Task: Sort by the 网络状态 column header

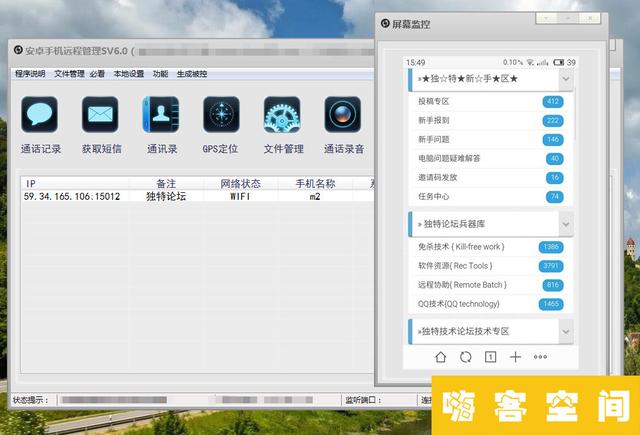Action: 240,184
